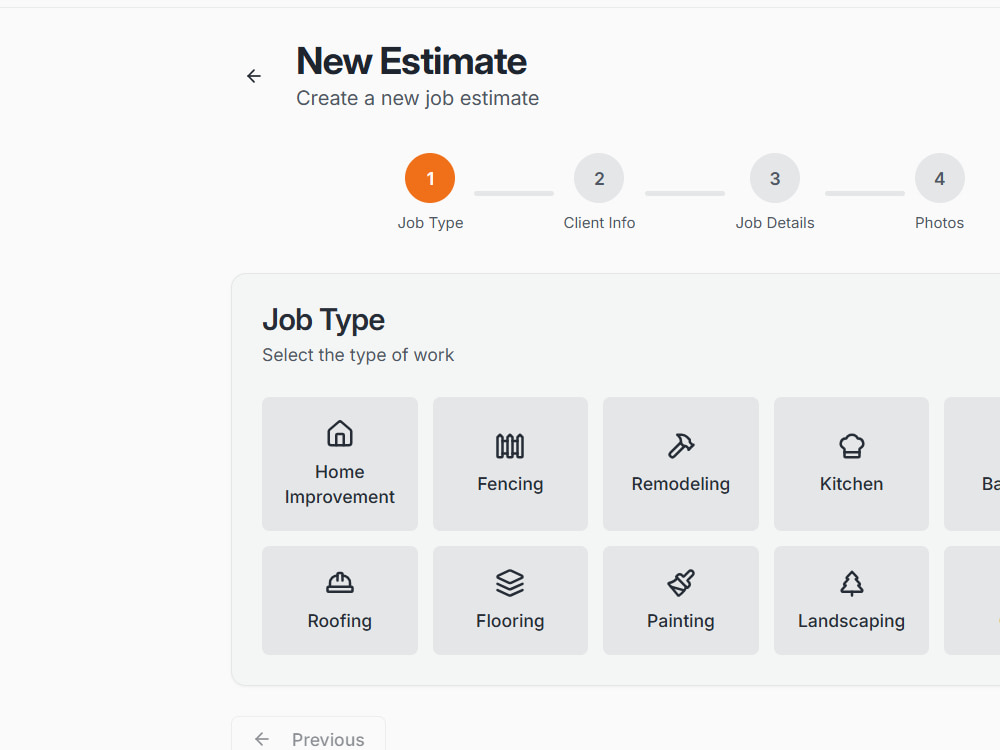The width and height of the screenshot is (1000, 750).
Task: Choose the Landscaping tree icon
Action: point(851,582)
